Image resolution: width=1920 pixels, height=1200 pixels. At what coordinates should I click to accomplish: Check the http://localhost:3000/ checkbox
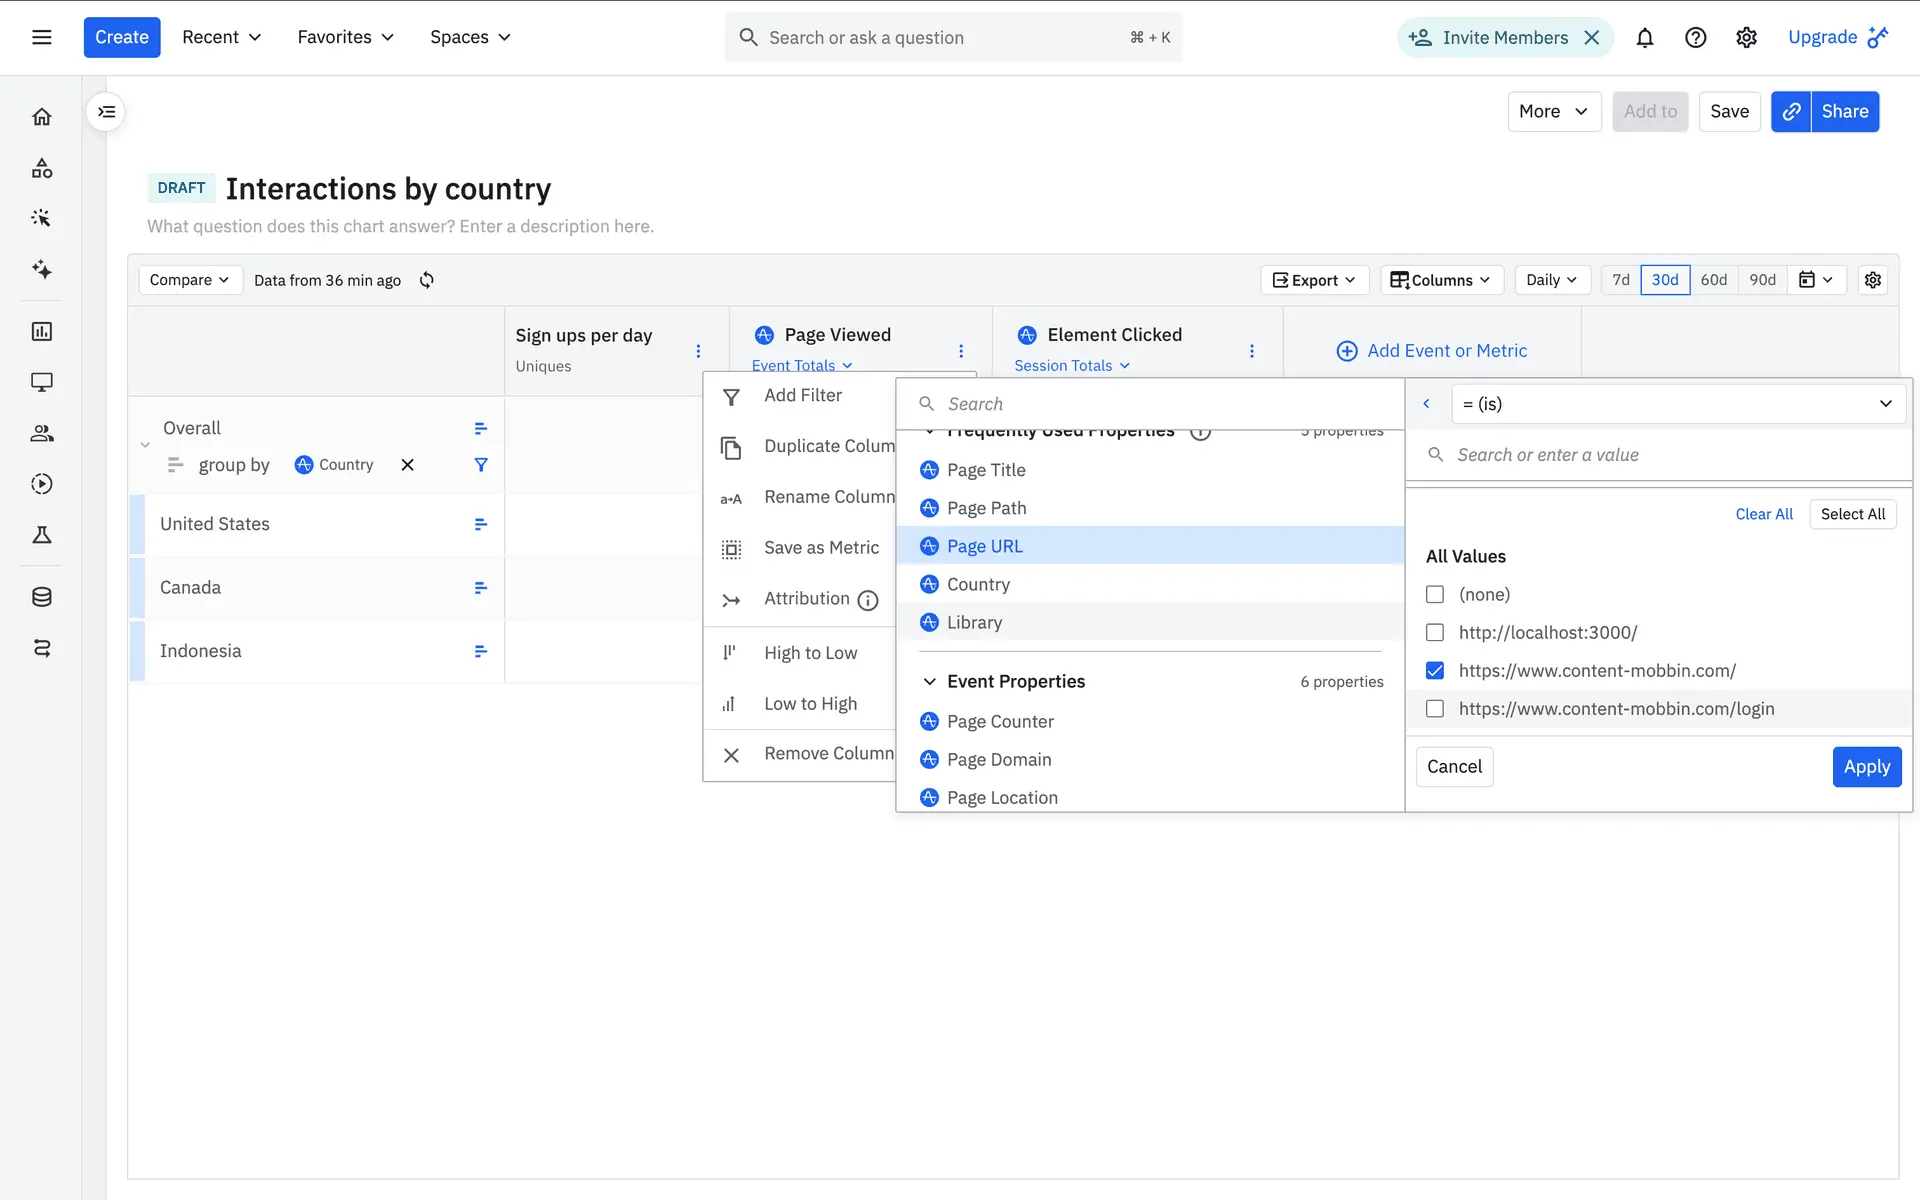click(x=1435, y=633)
